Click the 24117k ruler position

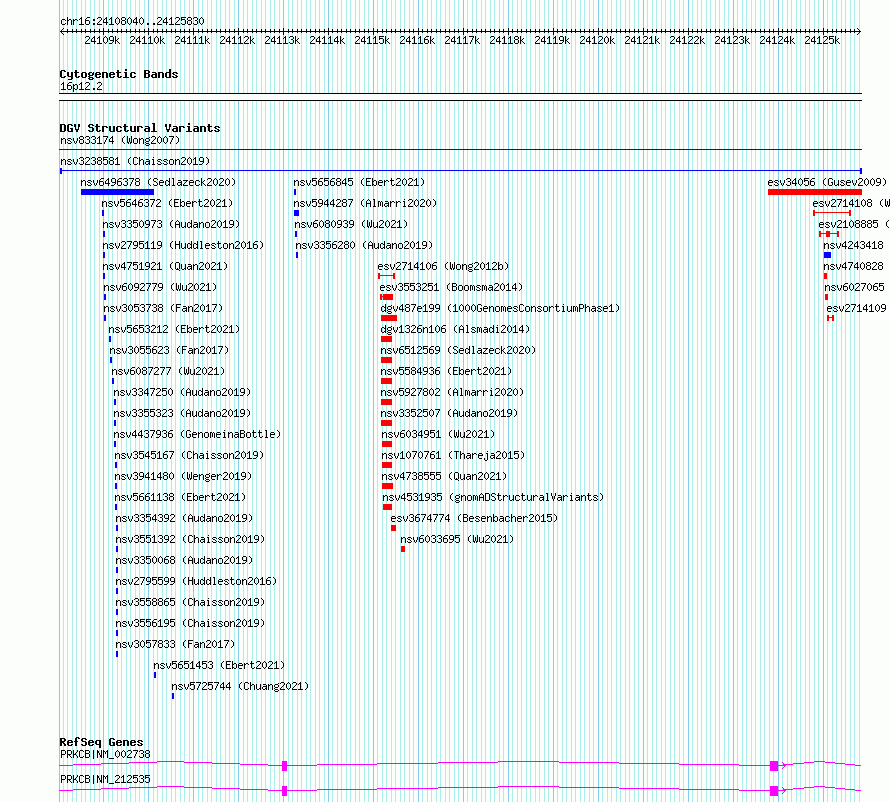pyautogui.click(x=462, y=40)
